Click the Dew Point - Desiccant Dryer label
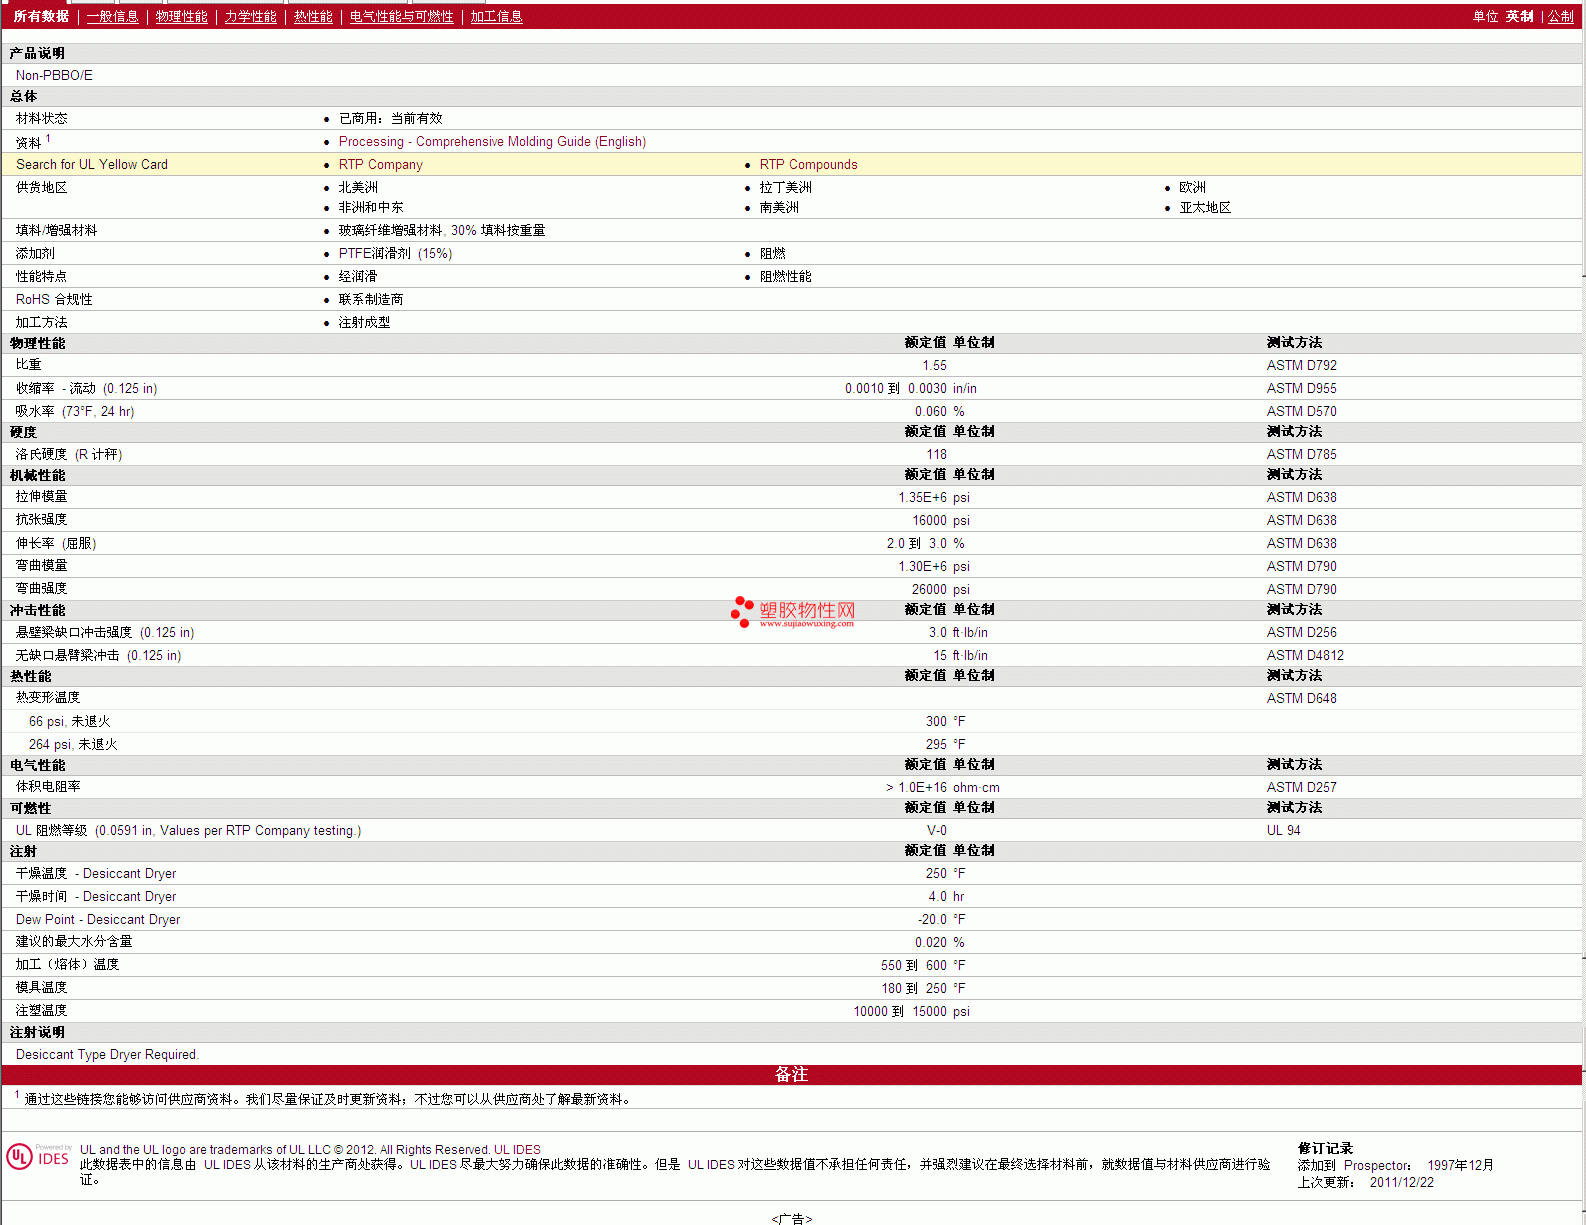 point(98,920)
